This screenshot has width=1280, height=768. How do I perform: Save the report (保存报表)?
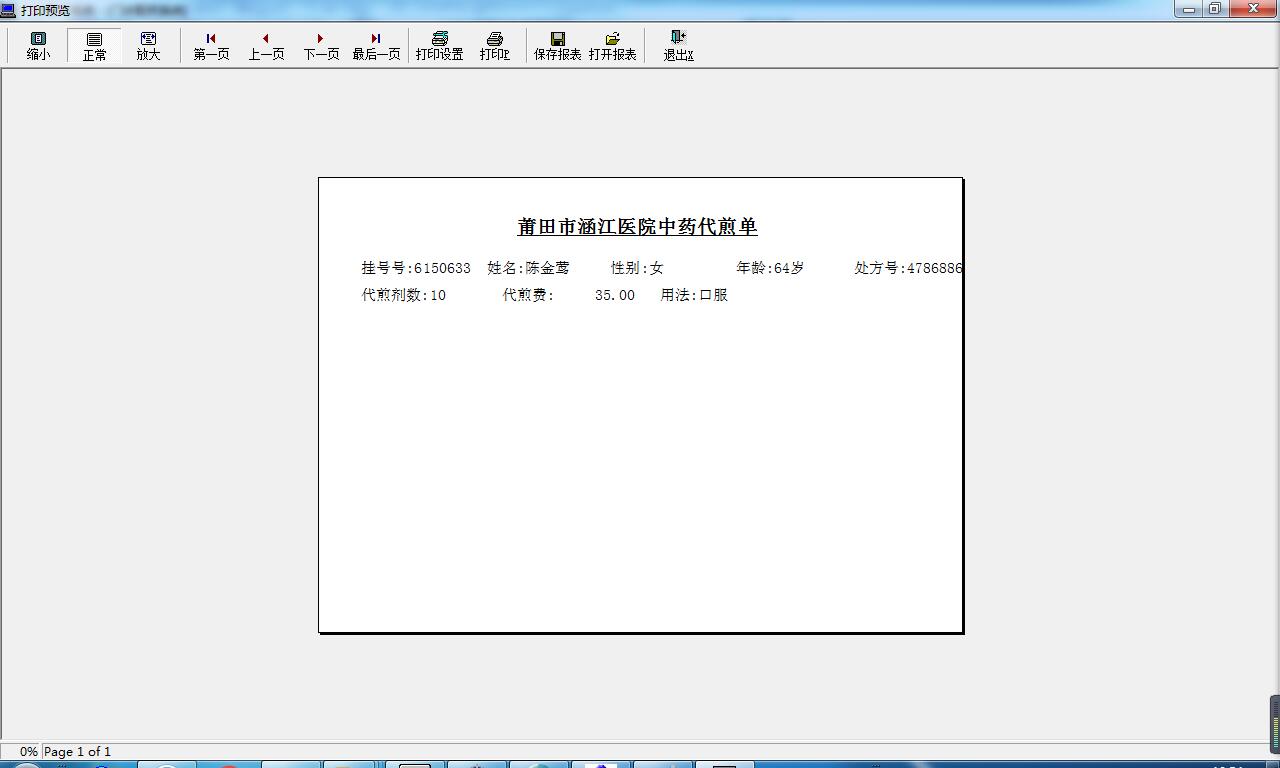pos(558,46)
